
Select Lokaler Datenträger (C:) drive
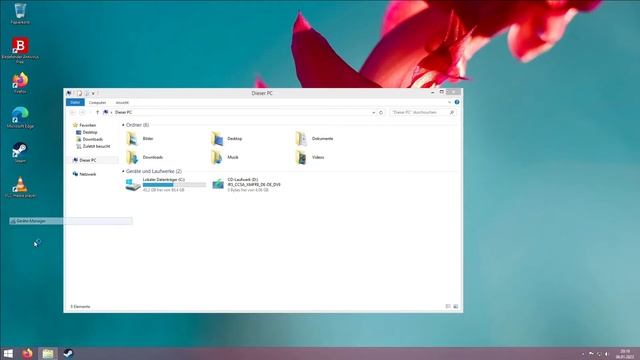165,184
